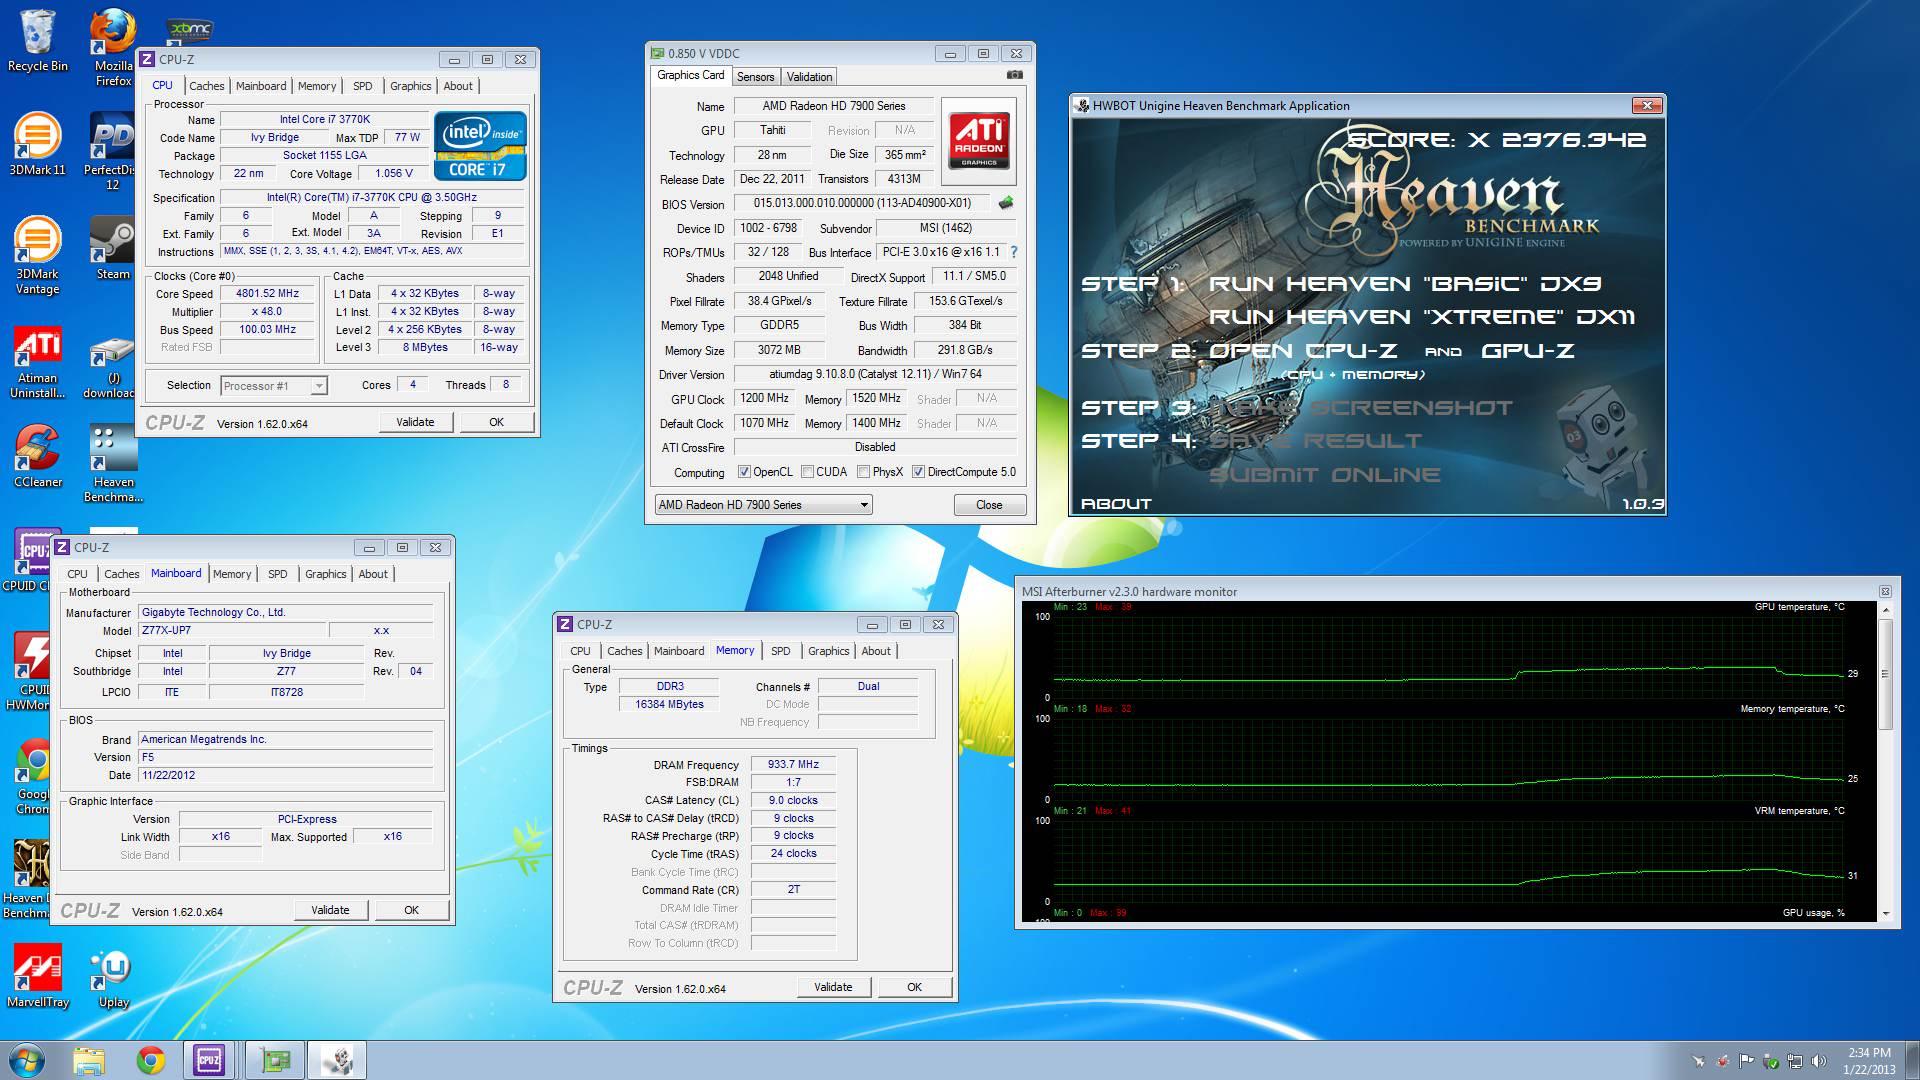Open MarvellTray desktop icon

coord(37,976)
